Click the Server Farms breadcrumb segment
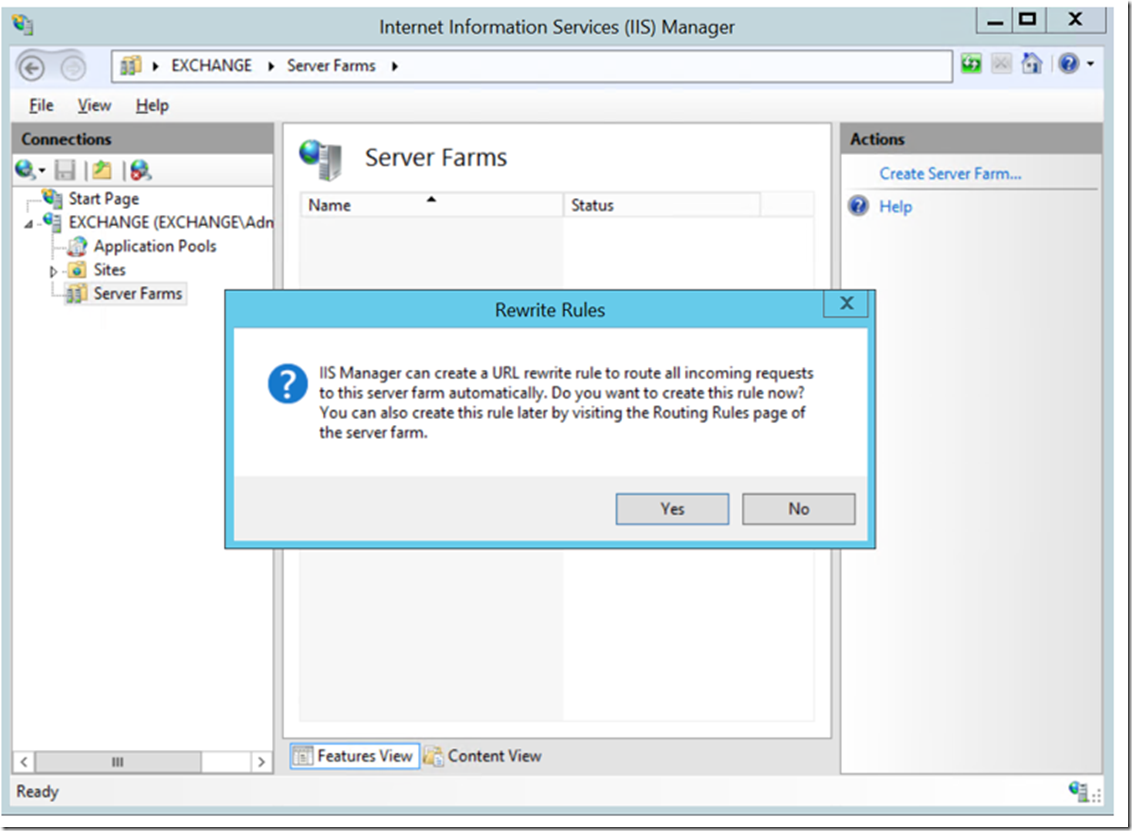The image size is (1132, 831). pos(331,66)
